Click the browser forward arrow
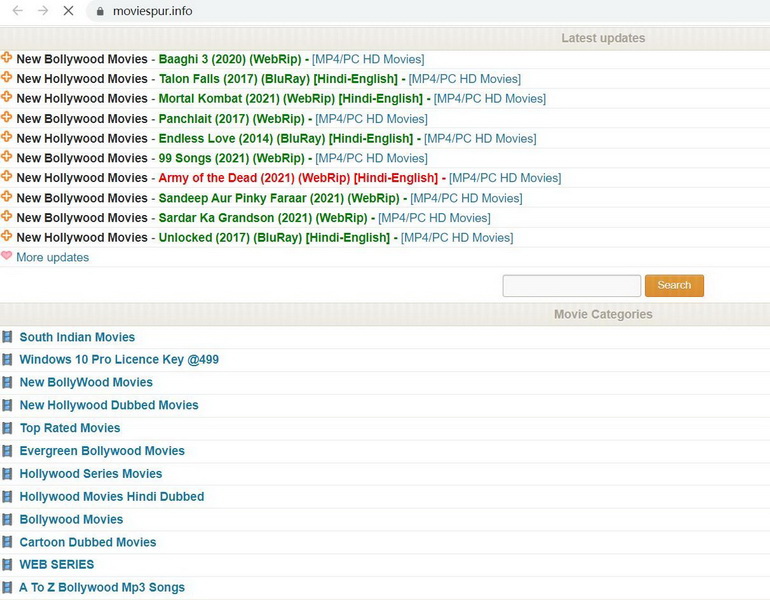The image size is (770, 600). pos(42,11)
